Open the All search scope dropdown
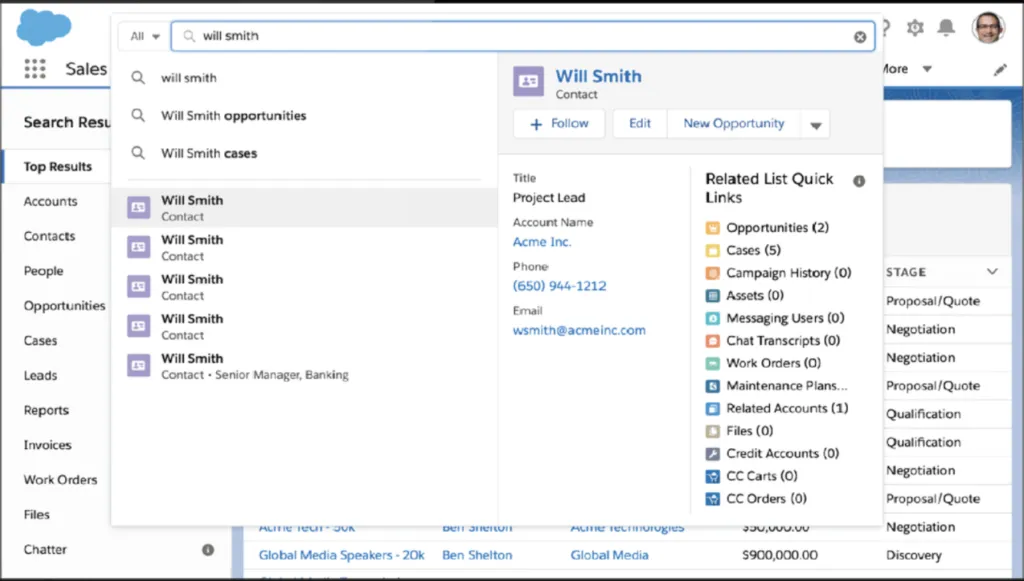 [144, 37]
